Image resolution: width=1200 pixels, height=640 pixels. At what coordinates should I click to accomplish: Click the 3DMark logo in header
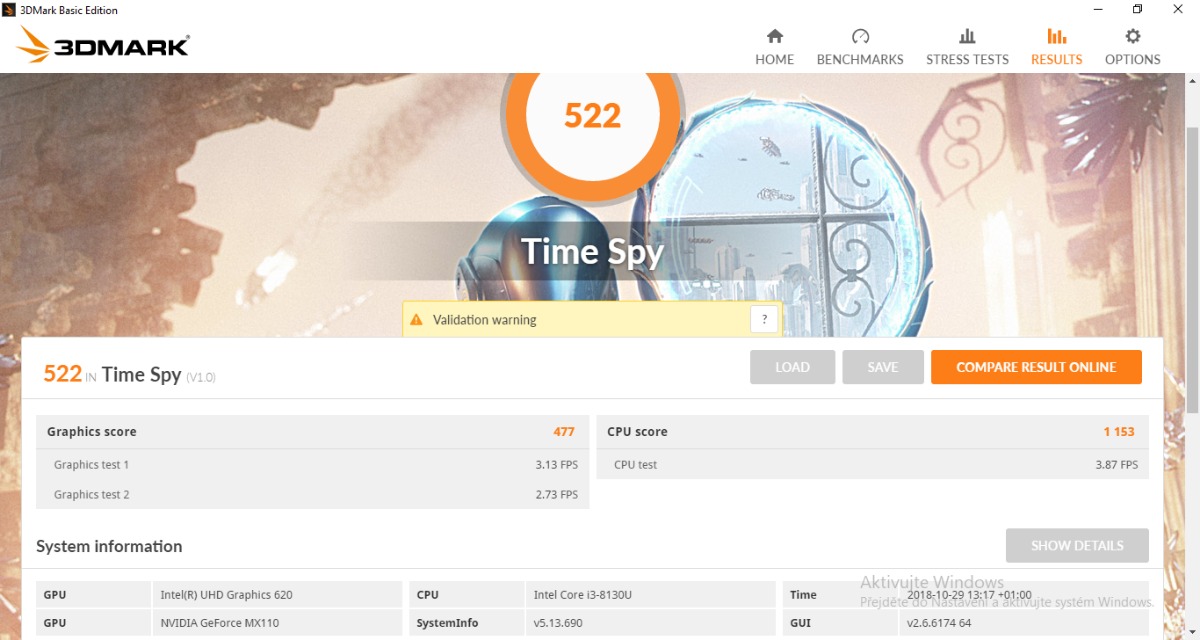[x=103, y=45]
